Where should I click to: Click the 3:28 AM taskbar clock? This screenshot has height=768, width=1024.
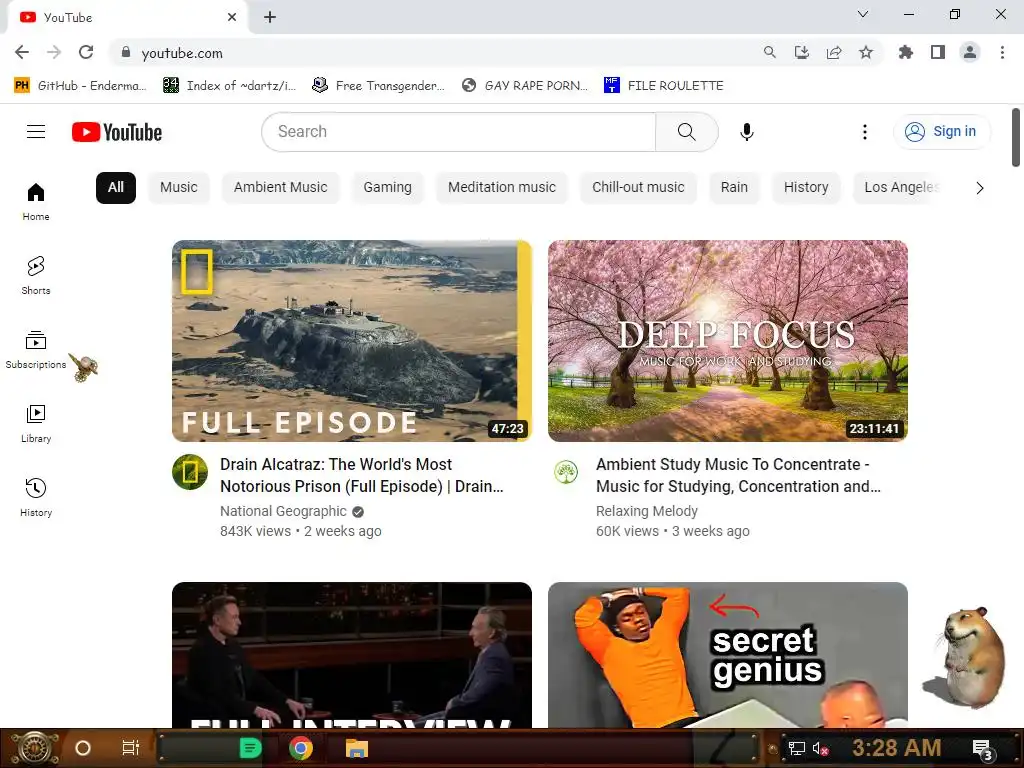(897, 748)
